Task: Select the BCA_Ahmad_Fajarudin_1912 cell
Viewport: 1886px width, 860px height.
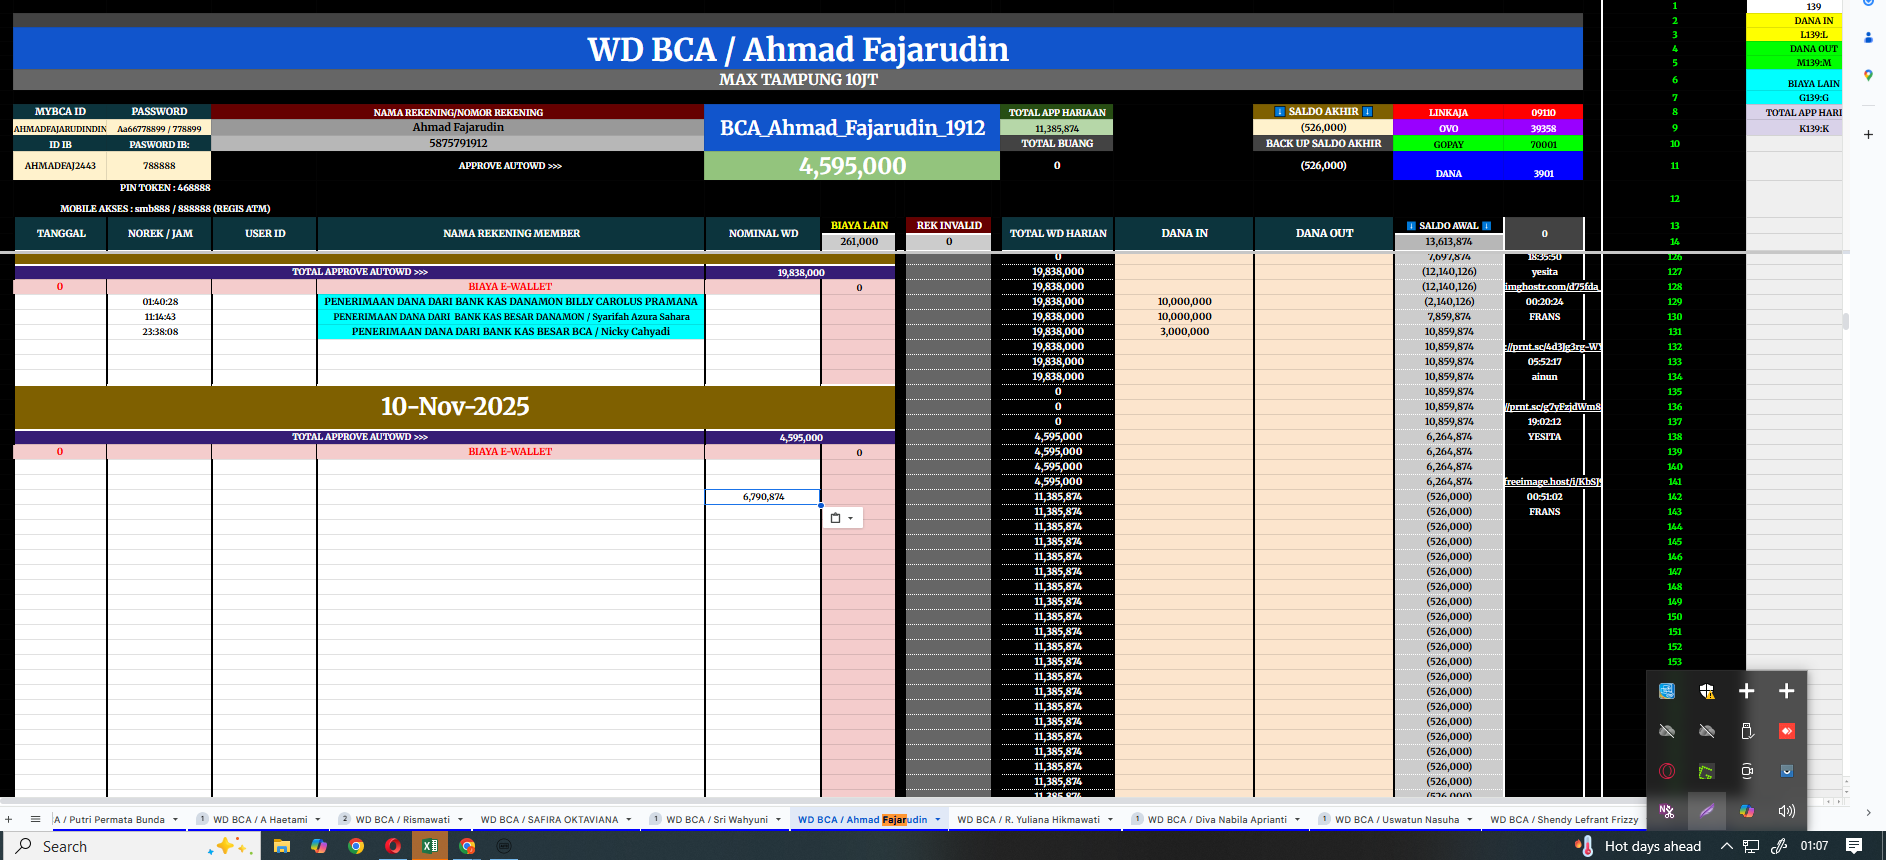Action: pyautogui.click(x=852, y=128)
